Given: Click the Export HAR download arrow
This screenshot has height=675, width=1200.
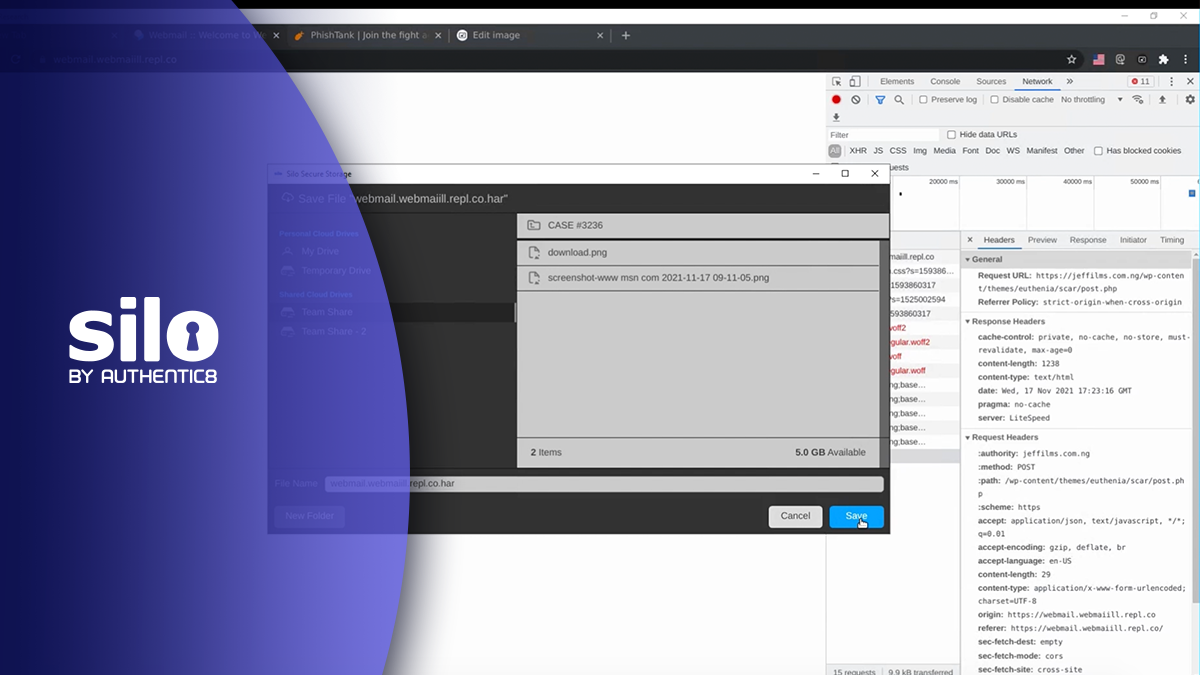Looking at the screenshot, I should coord(837,117).
